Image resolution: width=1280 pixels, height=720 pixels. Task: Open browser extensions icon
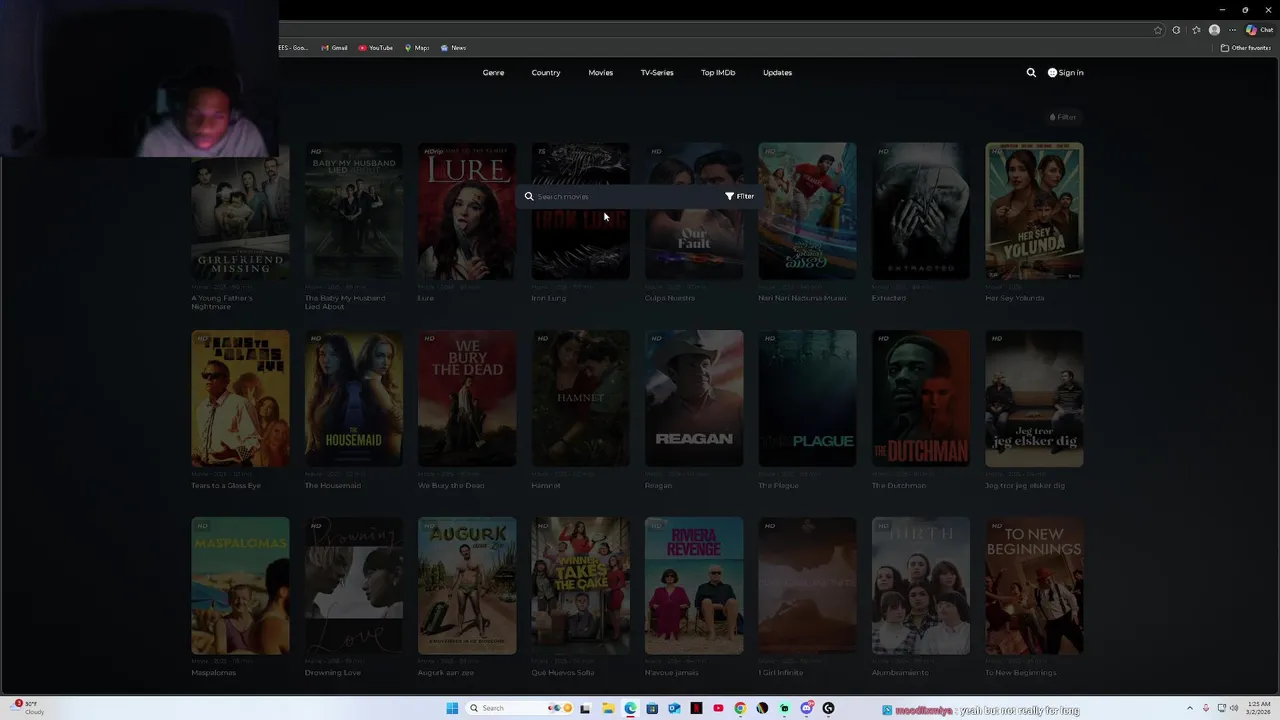point(1176,30)
